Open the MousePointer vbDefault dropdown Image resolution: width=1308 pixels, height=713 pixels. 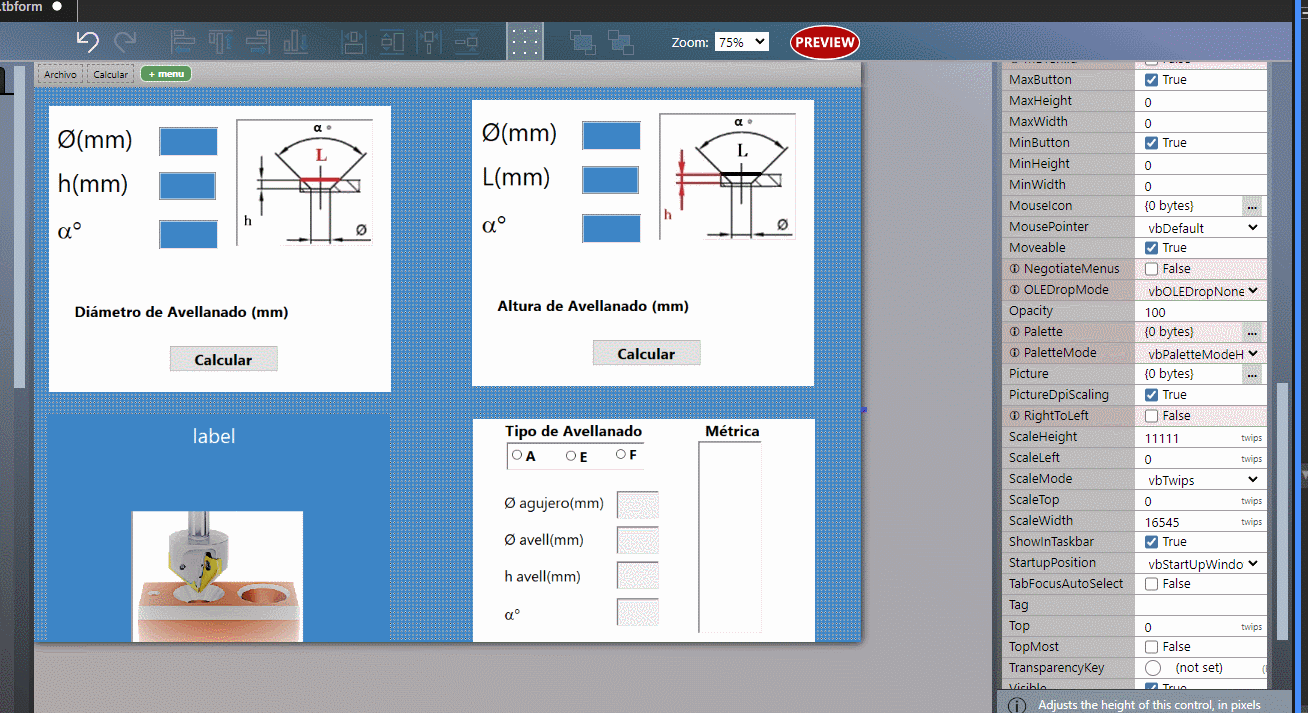pyautogui.click(x=1202, y=228)
